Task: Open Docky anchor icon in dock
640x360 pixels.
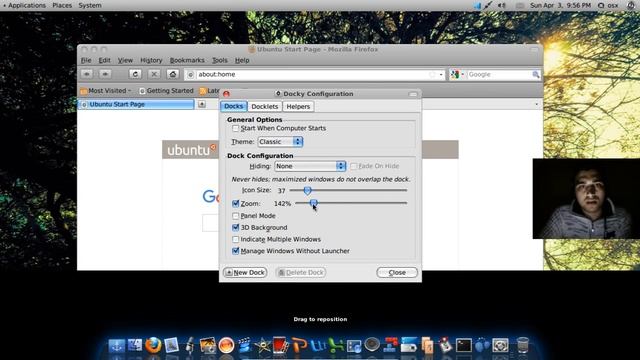Action: pyautogui.click(x=117, y=345)
